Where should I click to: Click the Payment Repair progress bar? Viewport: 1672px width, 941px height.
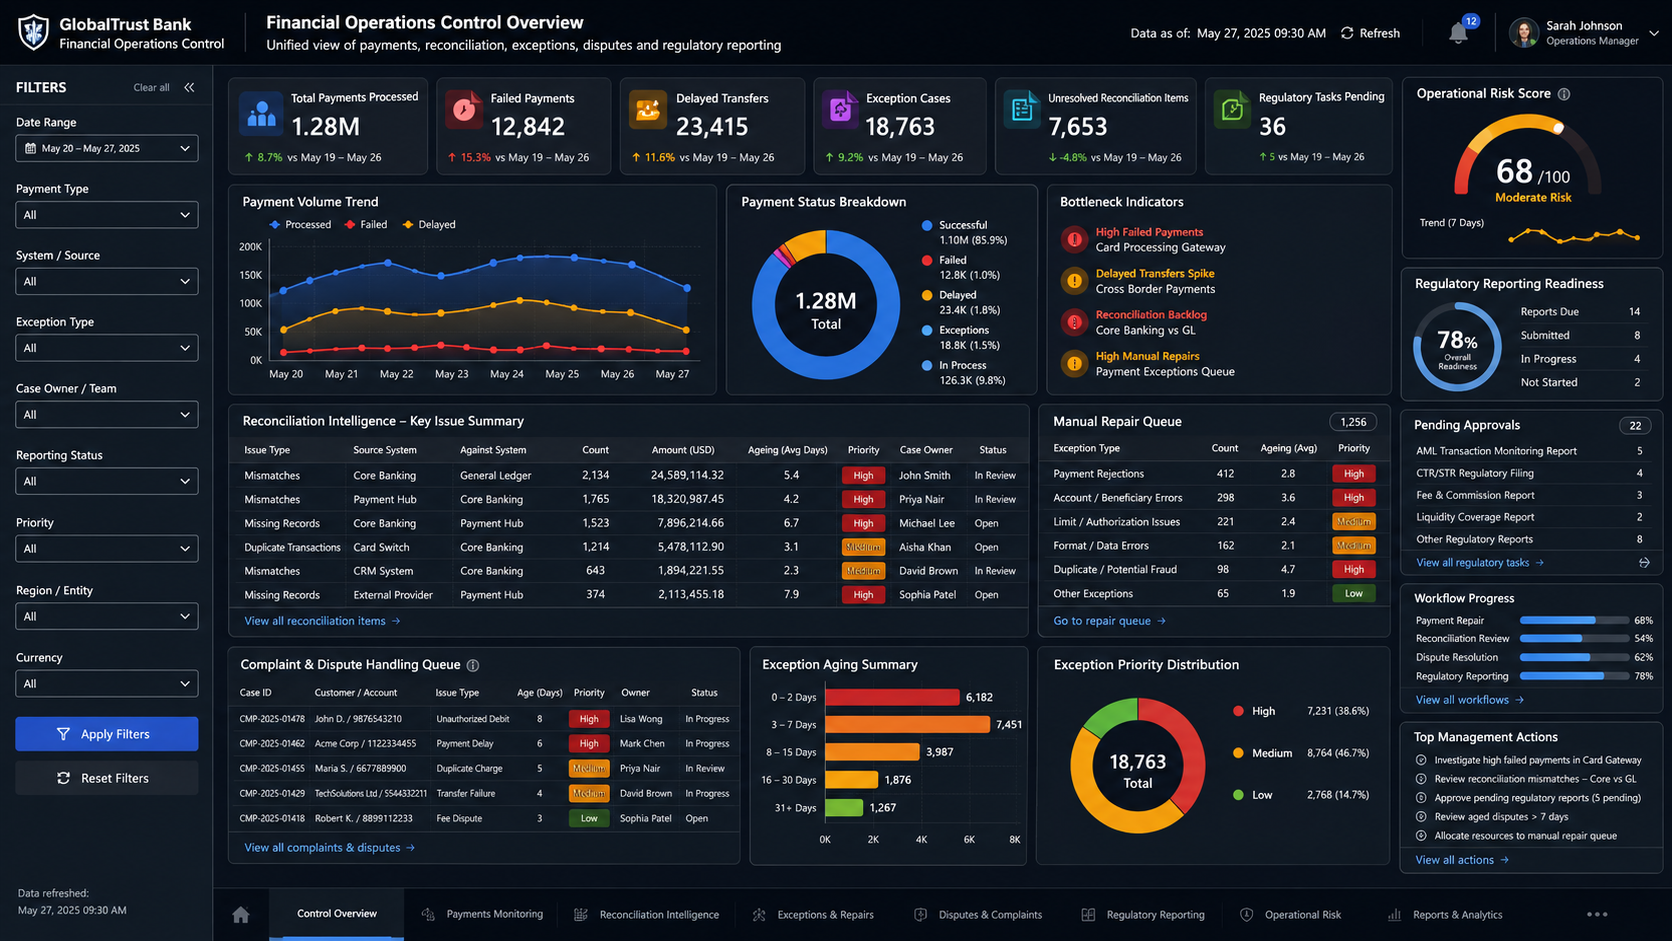[x=1574, y=621]
